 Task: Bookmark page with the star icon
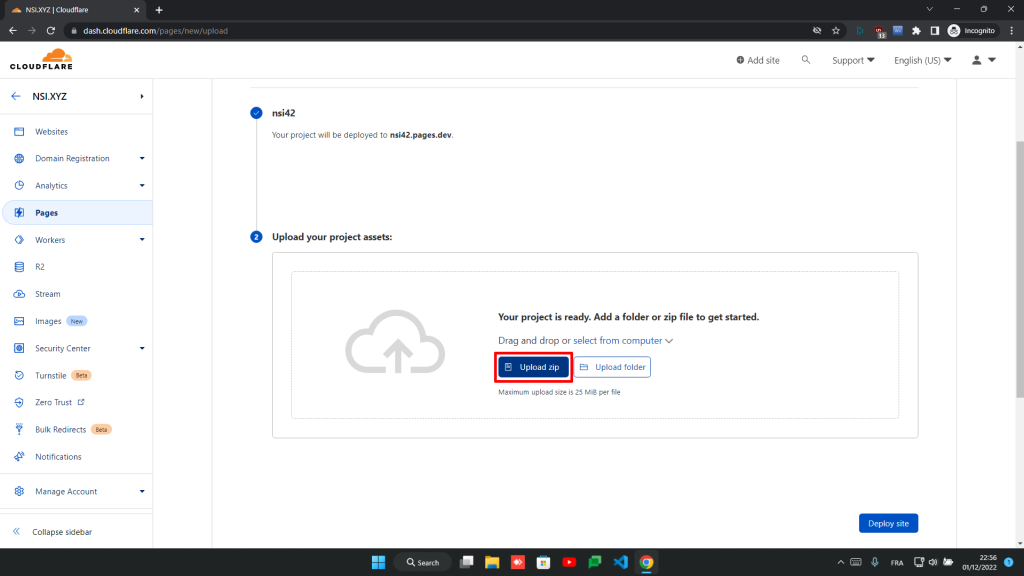836,31
